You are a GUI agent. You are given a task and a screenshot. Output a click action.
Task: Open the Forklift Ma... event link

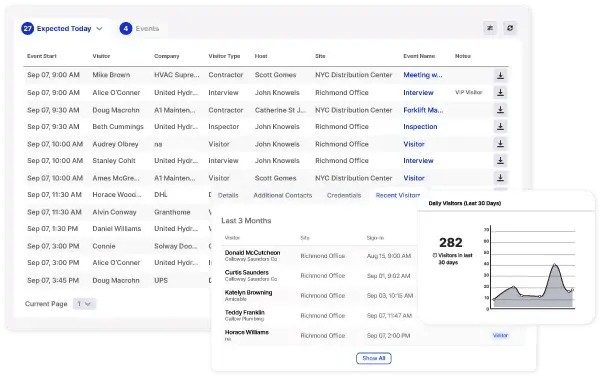(423, 110)
